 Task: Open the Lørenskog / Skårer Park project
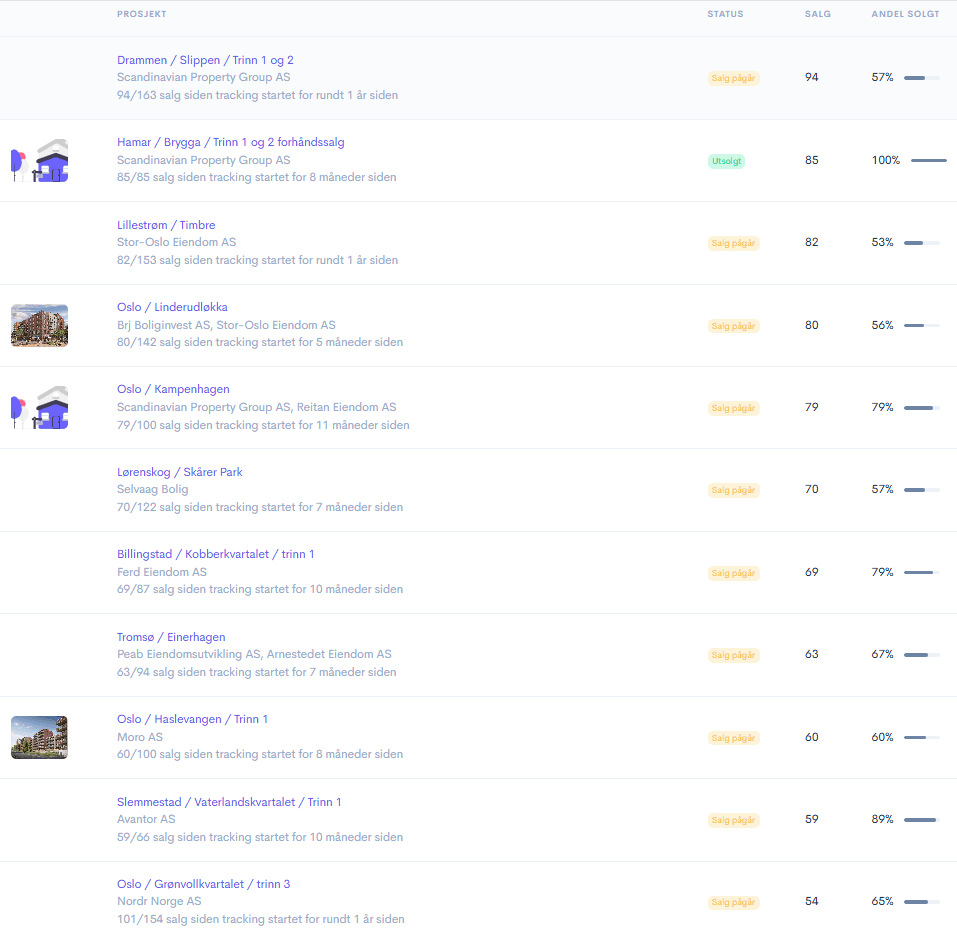click(179, 472)
